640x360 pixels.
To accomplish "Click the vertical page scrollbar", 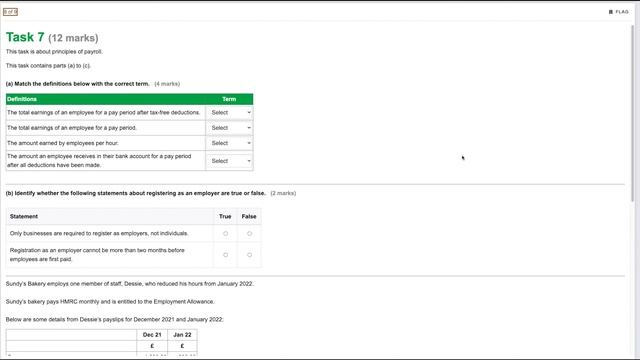I will coord(633,112).
